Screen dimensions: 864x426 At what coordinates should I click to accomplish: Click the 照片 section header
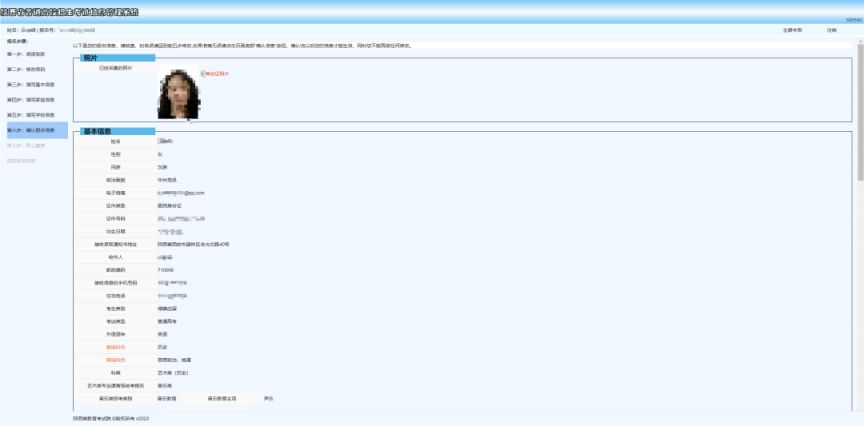coord(90,58)
